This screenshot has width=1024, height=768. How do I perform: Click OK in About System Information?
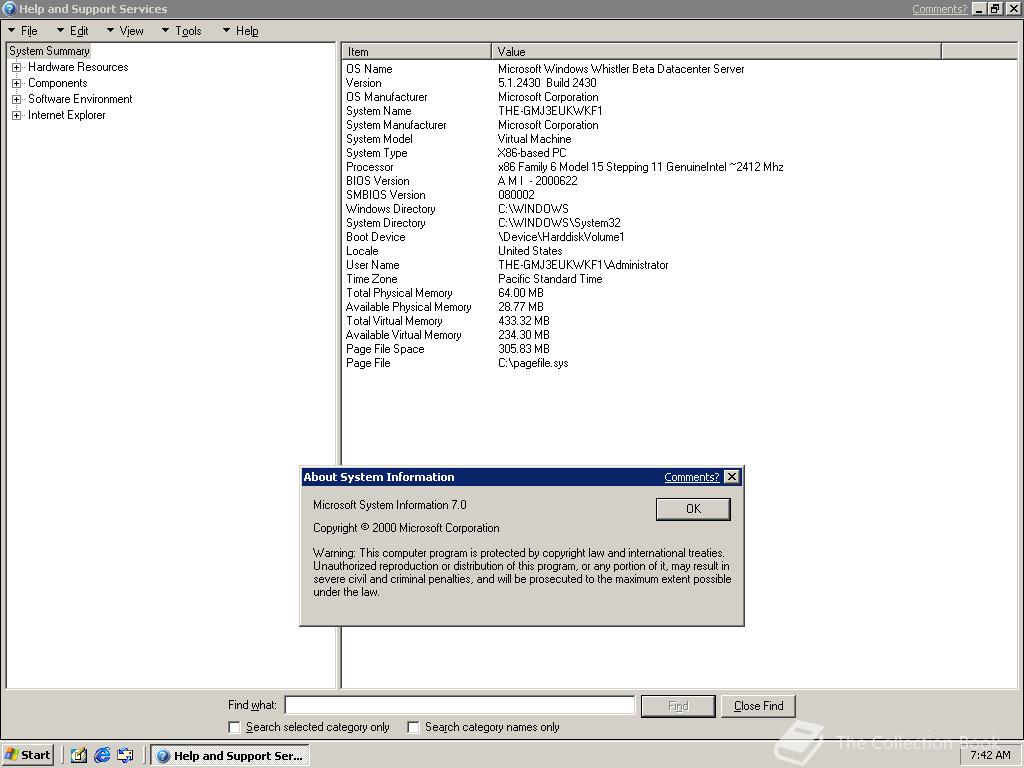693,509
